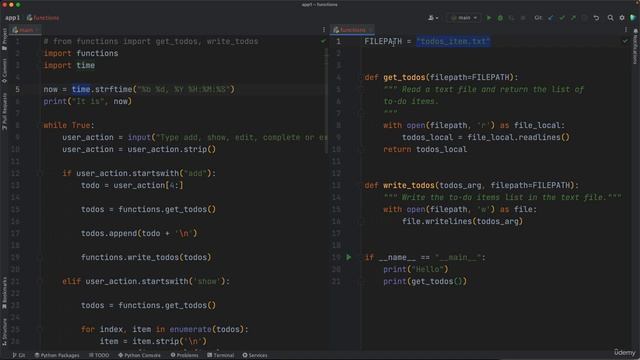Click the highlighted "todos_item.txt" string
This screenshot has width=640, height=360.
point(453,41)
